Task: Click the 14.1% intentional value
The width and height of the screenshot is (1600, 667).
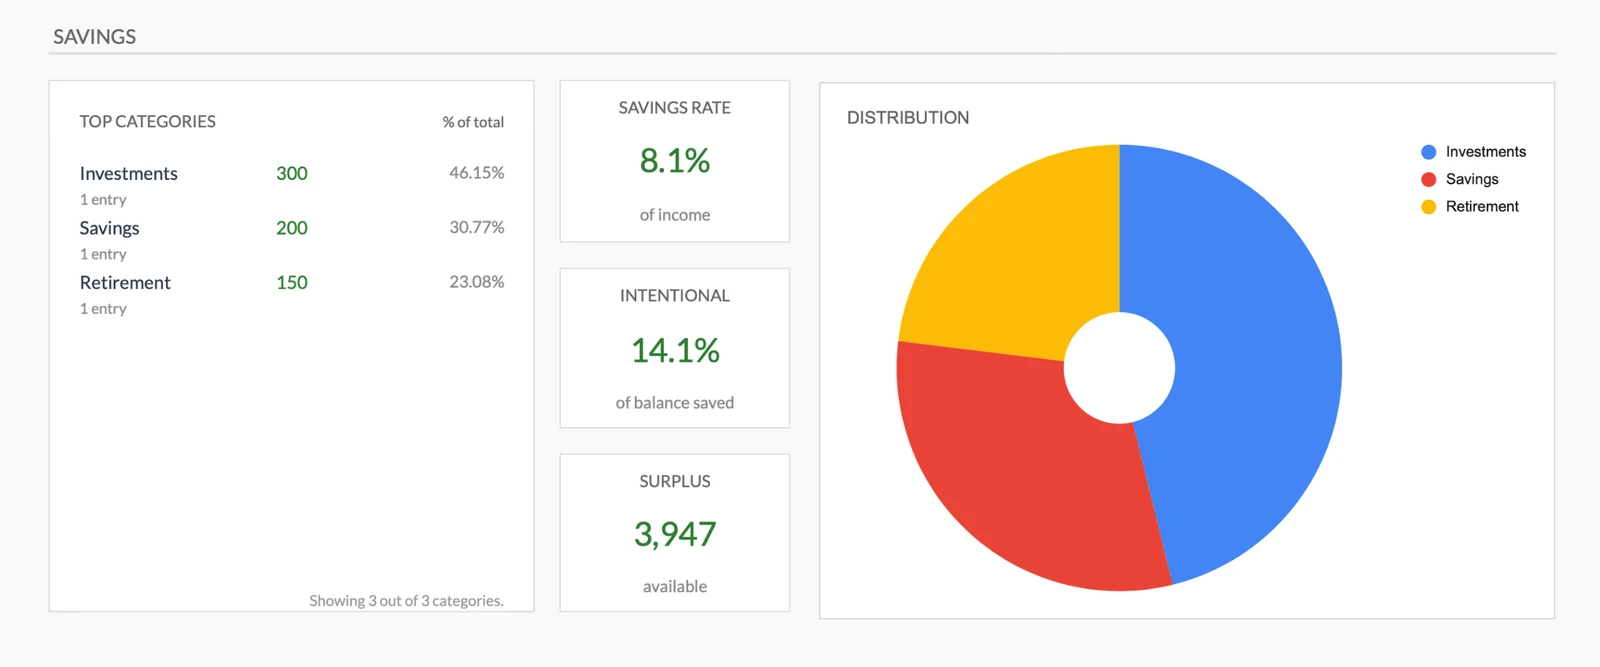Action: click(x=675, y=351)
